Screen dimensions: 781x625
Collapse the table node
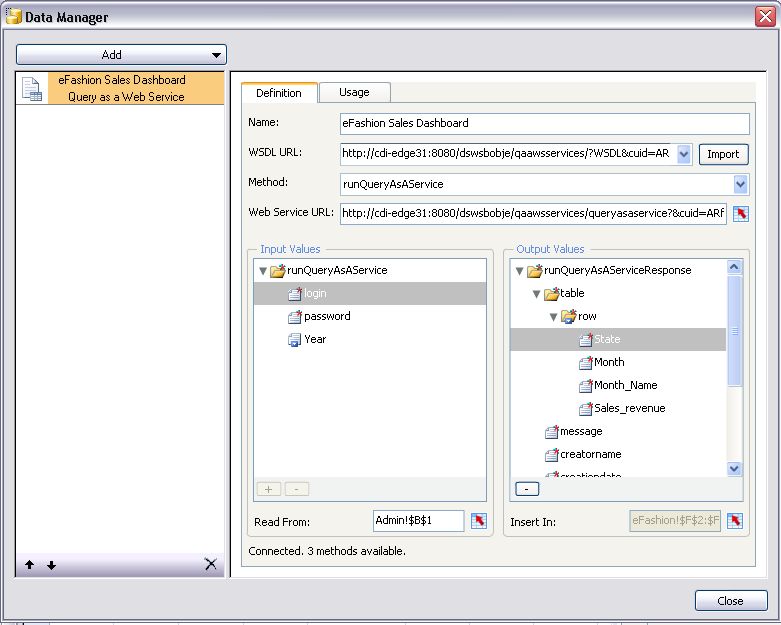(536, 294)
